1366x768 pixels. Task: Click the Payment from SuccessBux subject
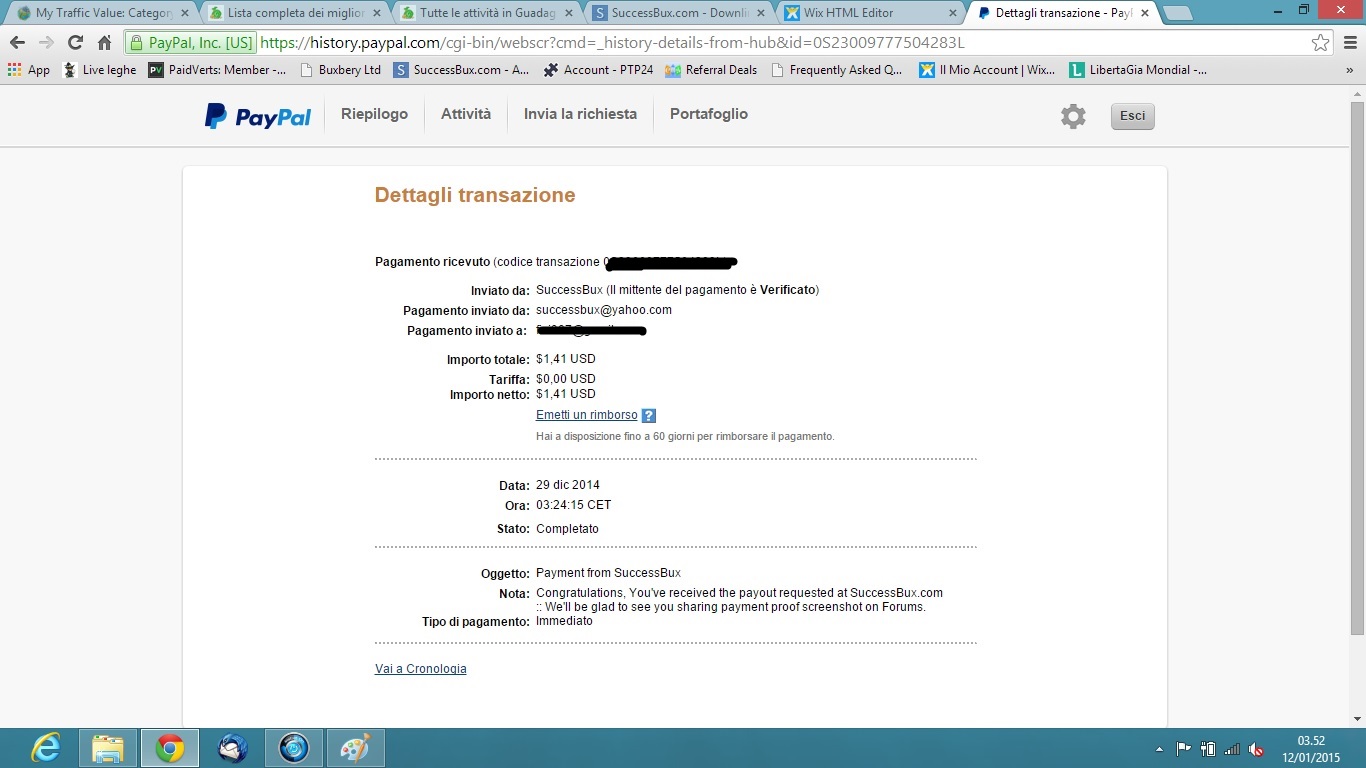point(608,573)
